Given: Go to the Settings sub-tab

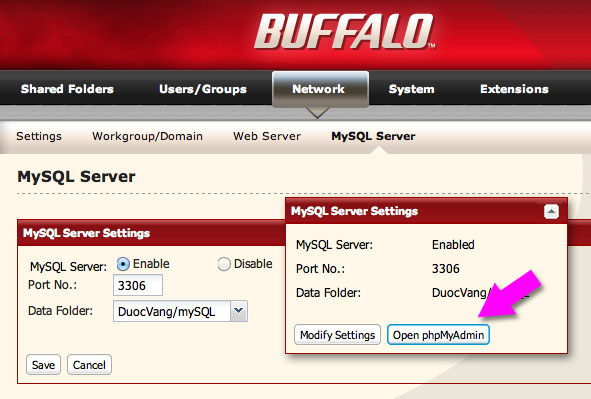Looking at the screenshot, I should [x=39, y=136].
